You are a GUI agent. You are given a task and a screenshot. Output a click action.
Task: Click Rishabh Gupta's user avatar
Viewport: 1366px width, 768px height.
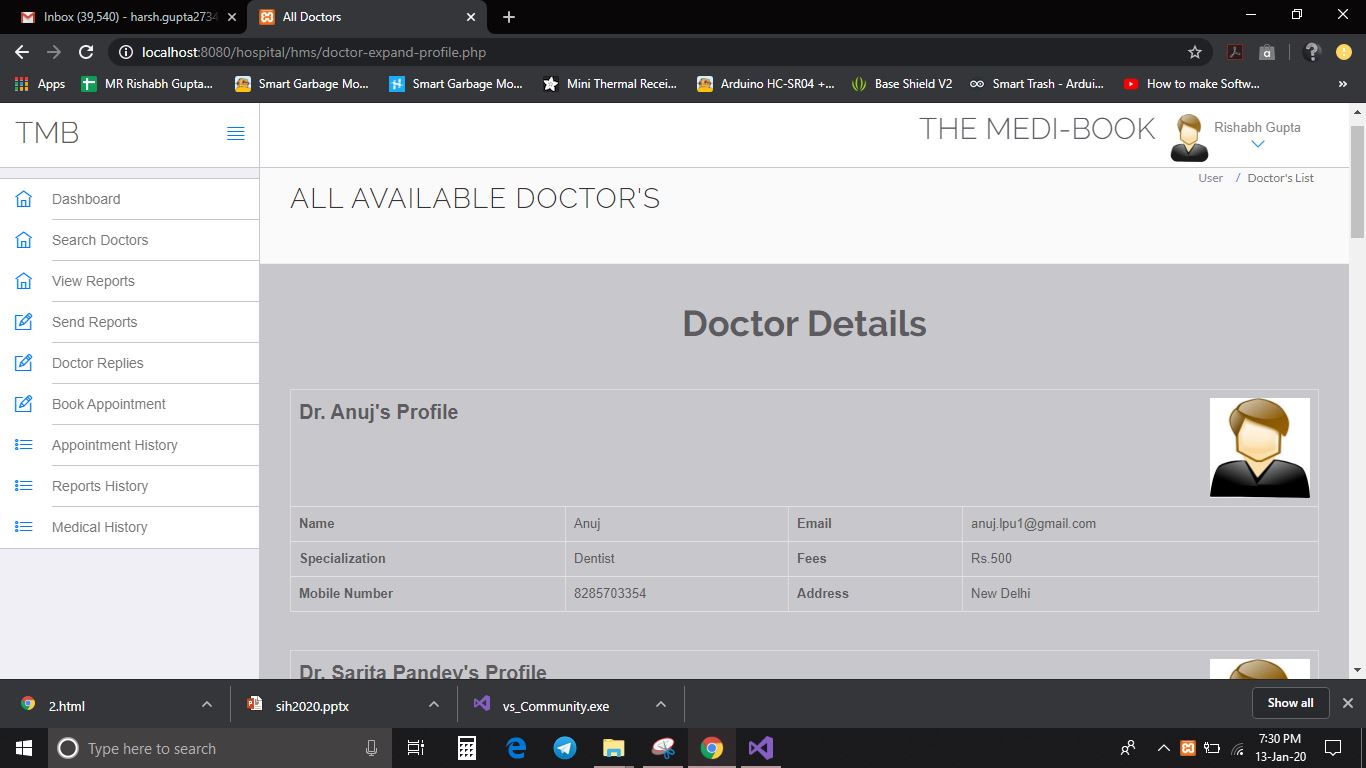[x=1188, y=138]
